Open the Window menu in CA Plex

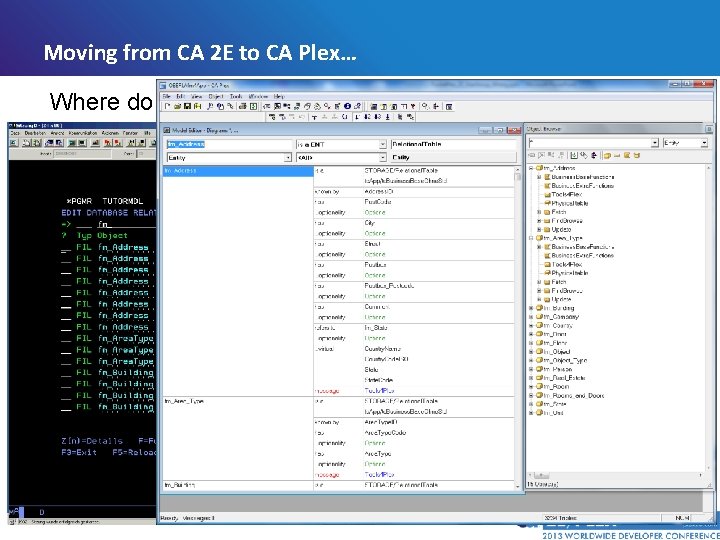[x=258, y=96]
